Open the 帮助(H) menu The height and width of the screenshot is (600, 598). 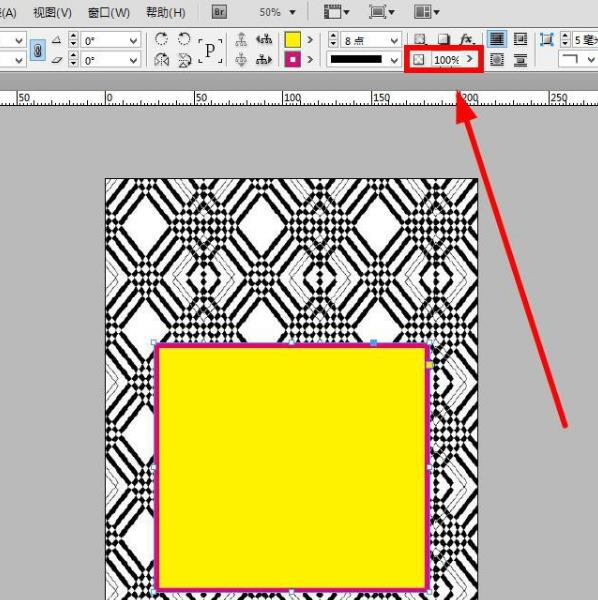[x=166, y=13]
